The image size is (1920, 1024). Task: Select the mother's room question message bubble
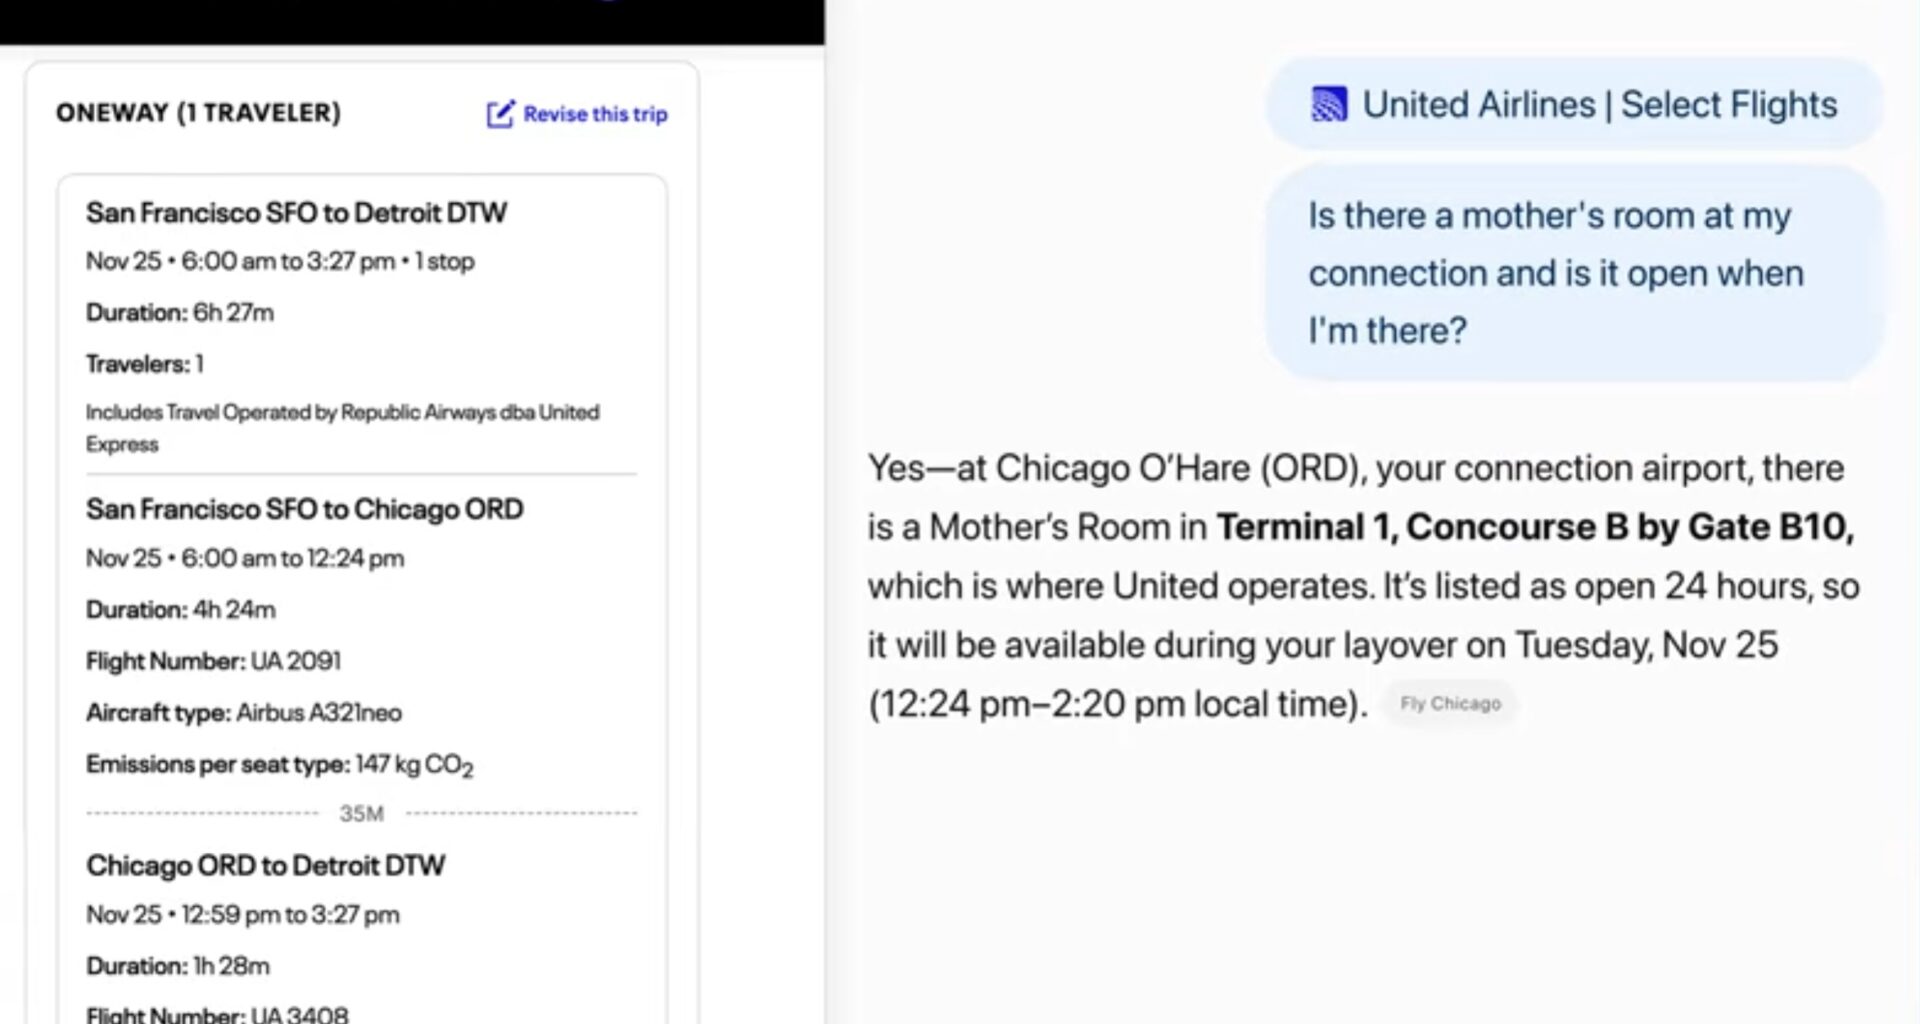(x=1574, y=273)
